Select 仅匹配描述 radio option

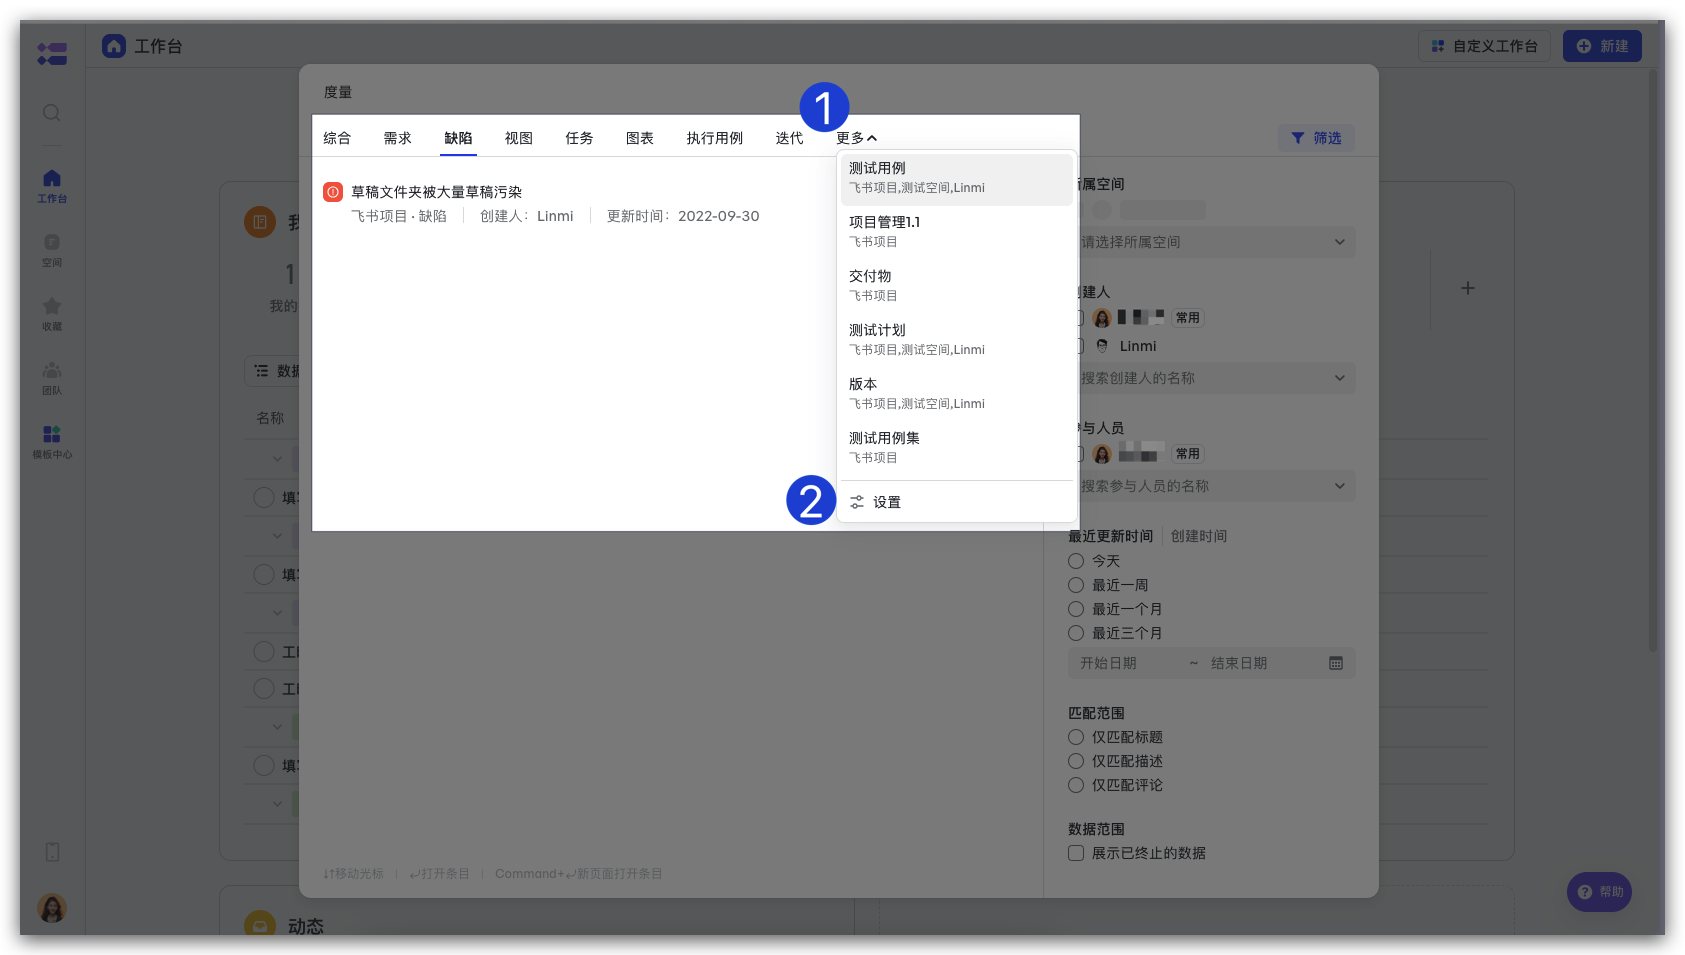click(1076, 761)
